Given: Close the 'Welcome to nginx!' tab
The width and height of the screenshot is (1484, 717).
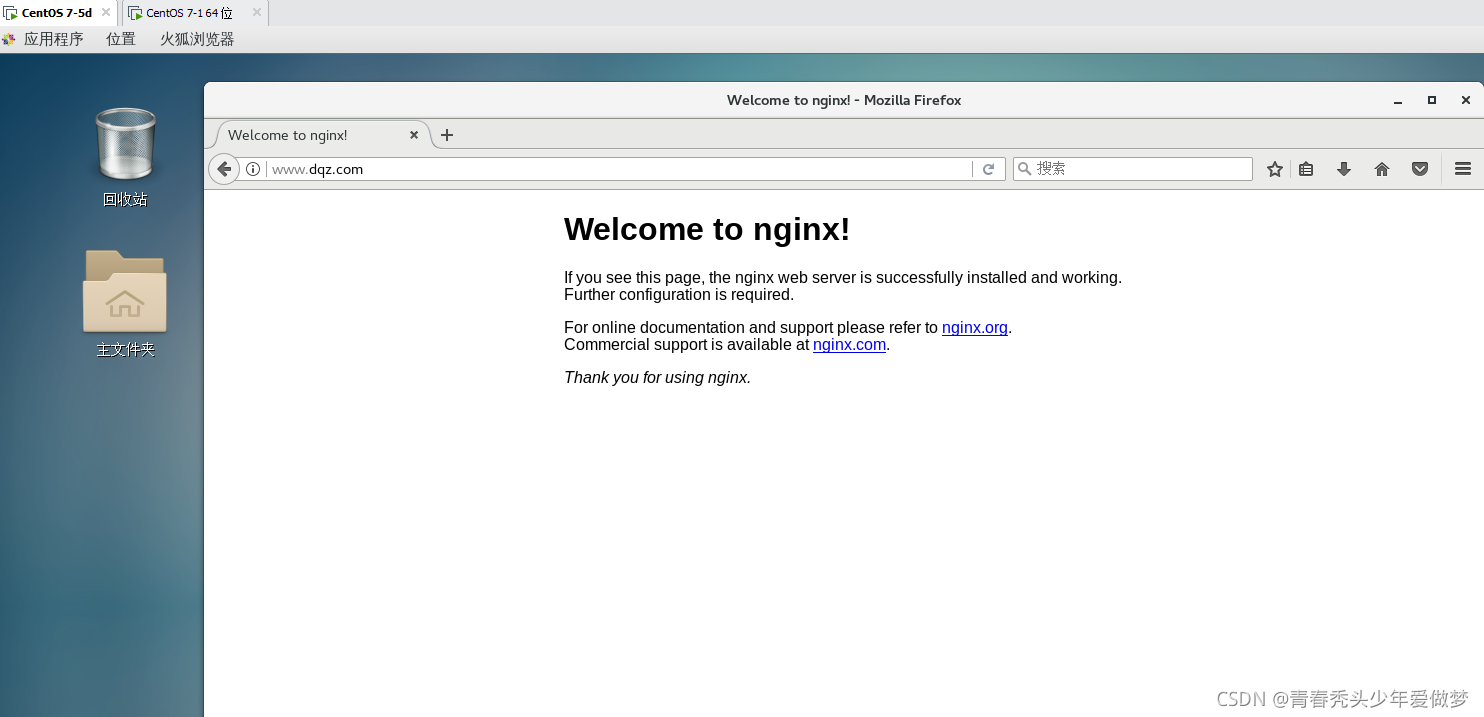Looking at the screenshot, I should tap(415, 135).
